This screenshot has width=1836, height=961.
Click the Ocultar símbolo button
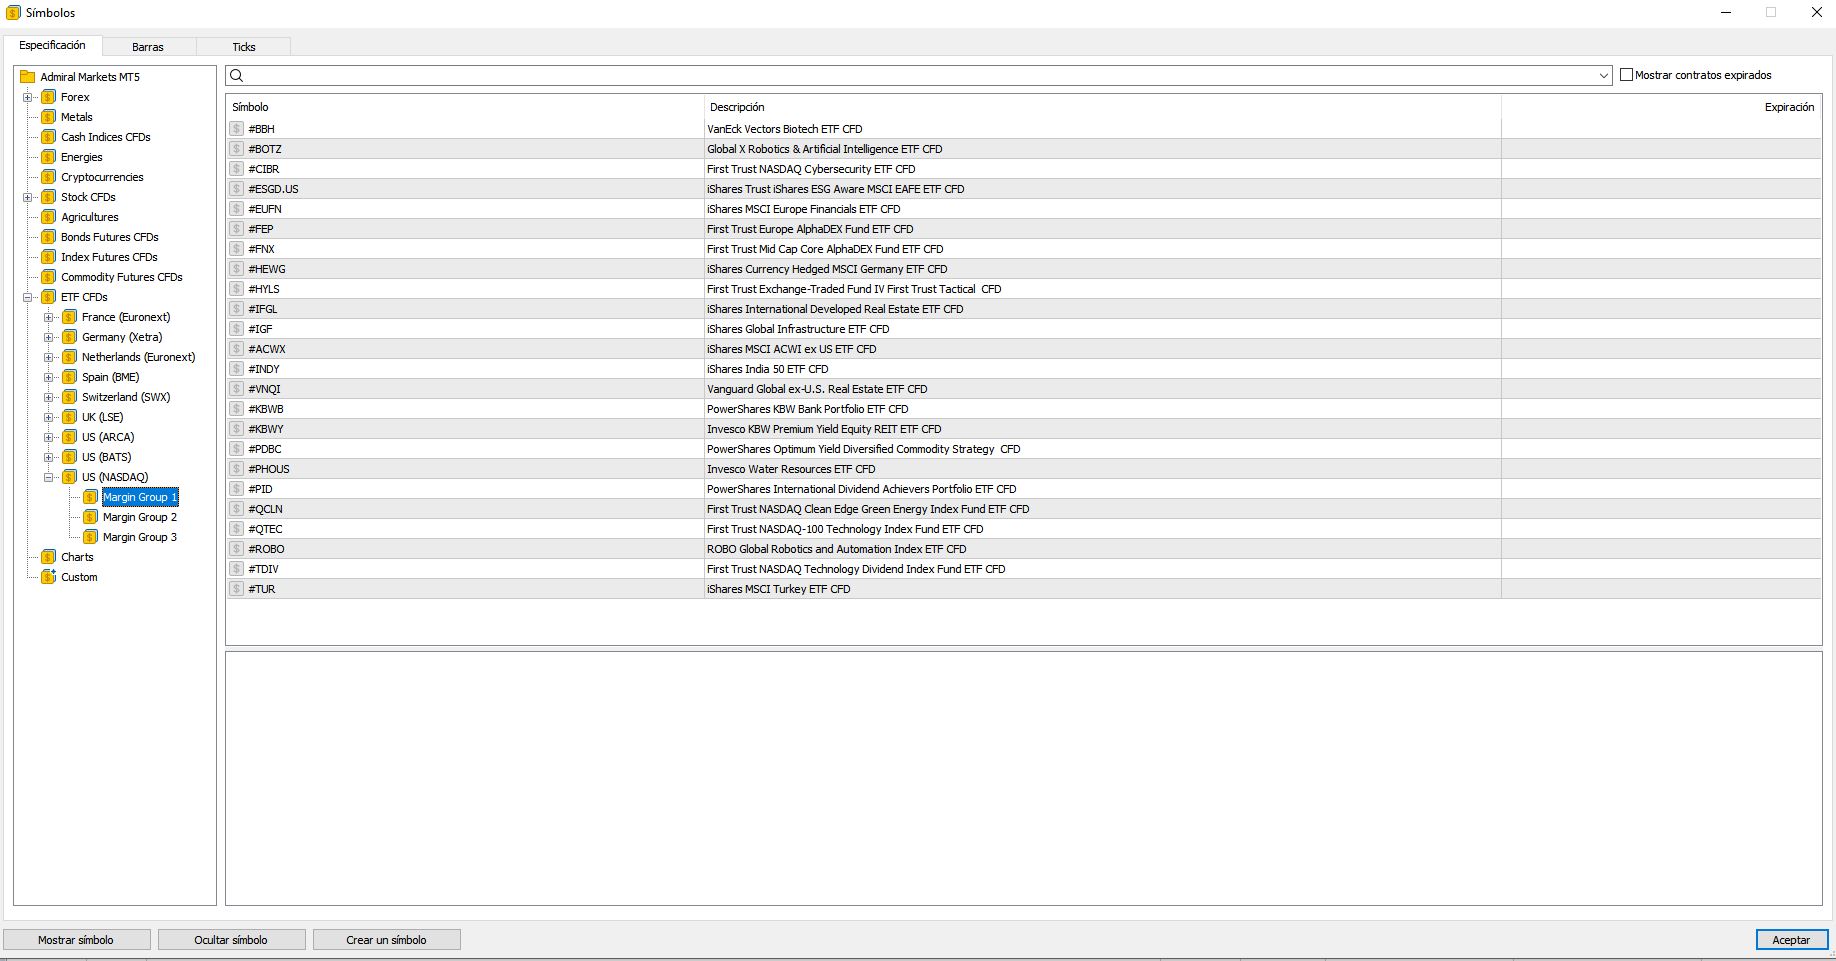[232, 940]
